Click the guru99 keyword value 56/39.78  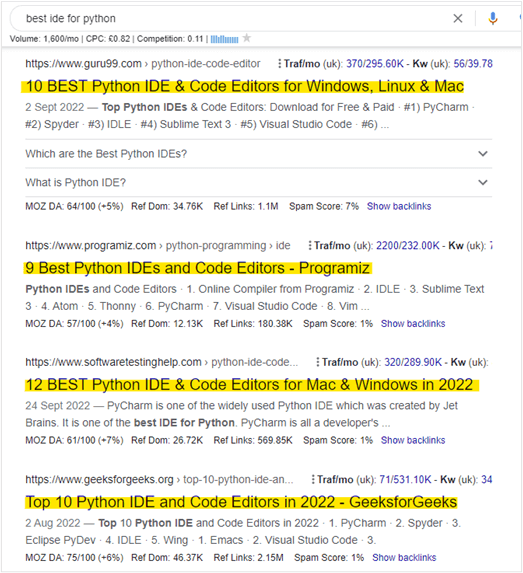point(473,64)
